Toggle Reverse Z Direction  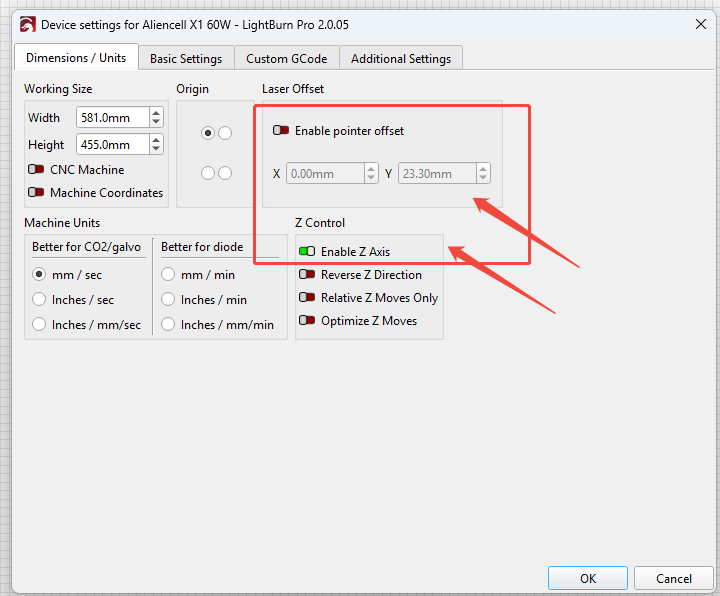(x=307, y=275)
